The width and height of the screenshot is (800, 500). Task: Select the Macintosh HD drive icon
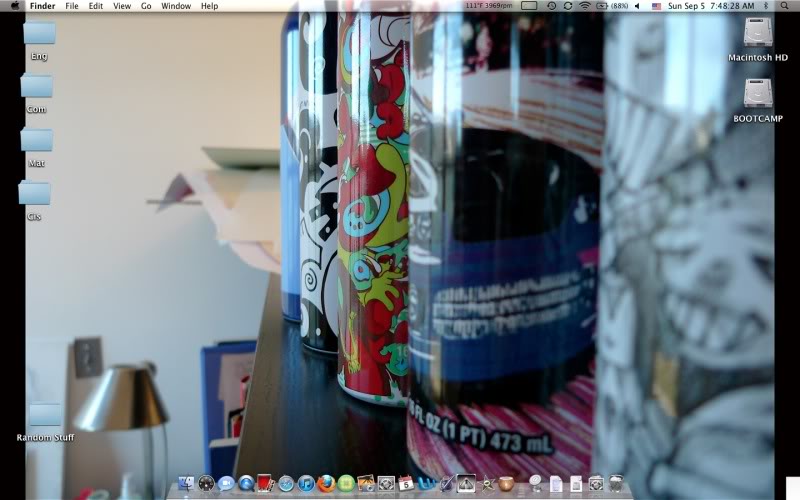(758, 32)
